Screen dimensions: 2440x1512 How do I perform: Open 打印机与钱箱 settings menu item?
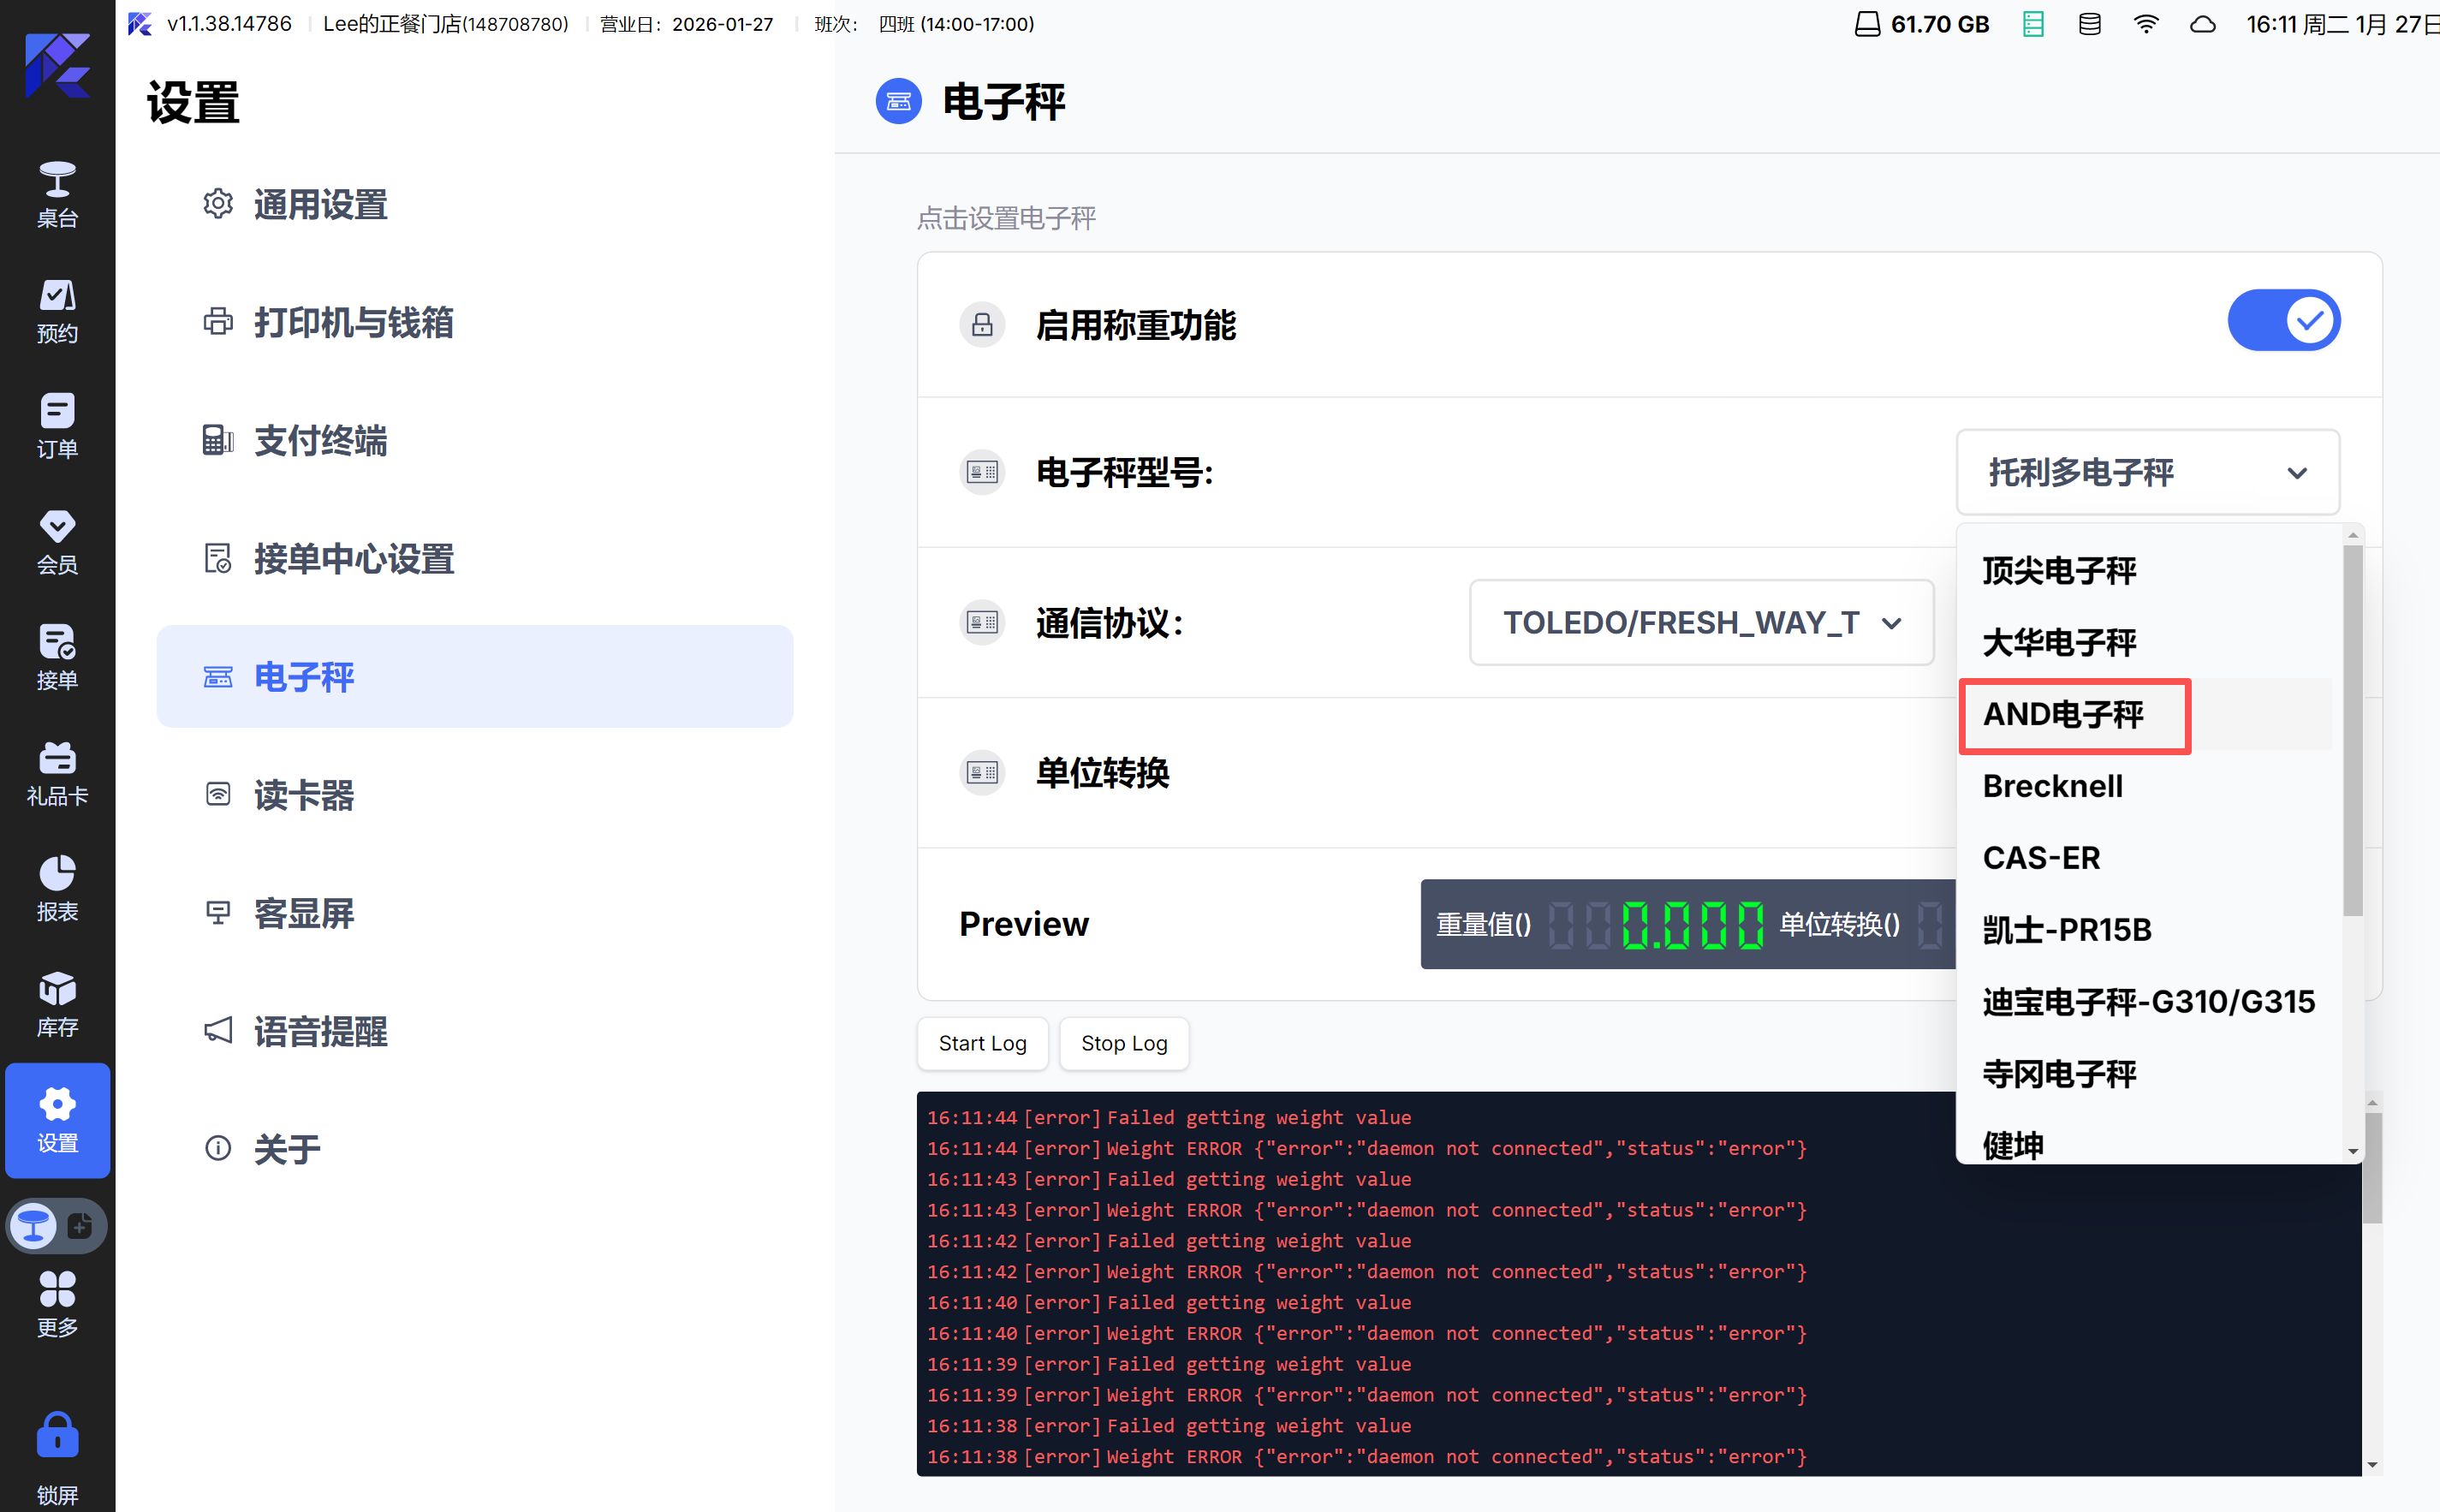353,323
